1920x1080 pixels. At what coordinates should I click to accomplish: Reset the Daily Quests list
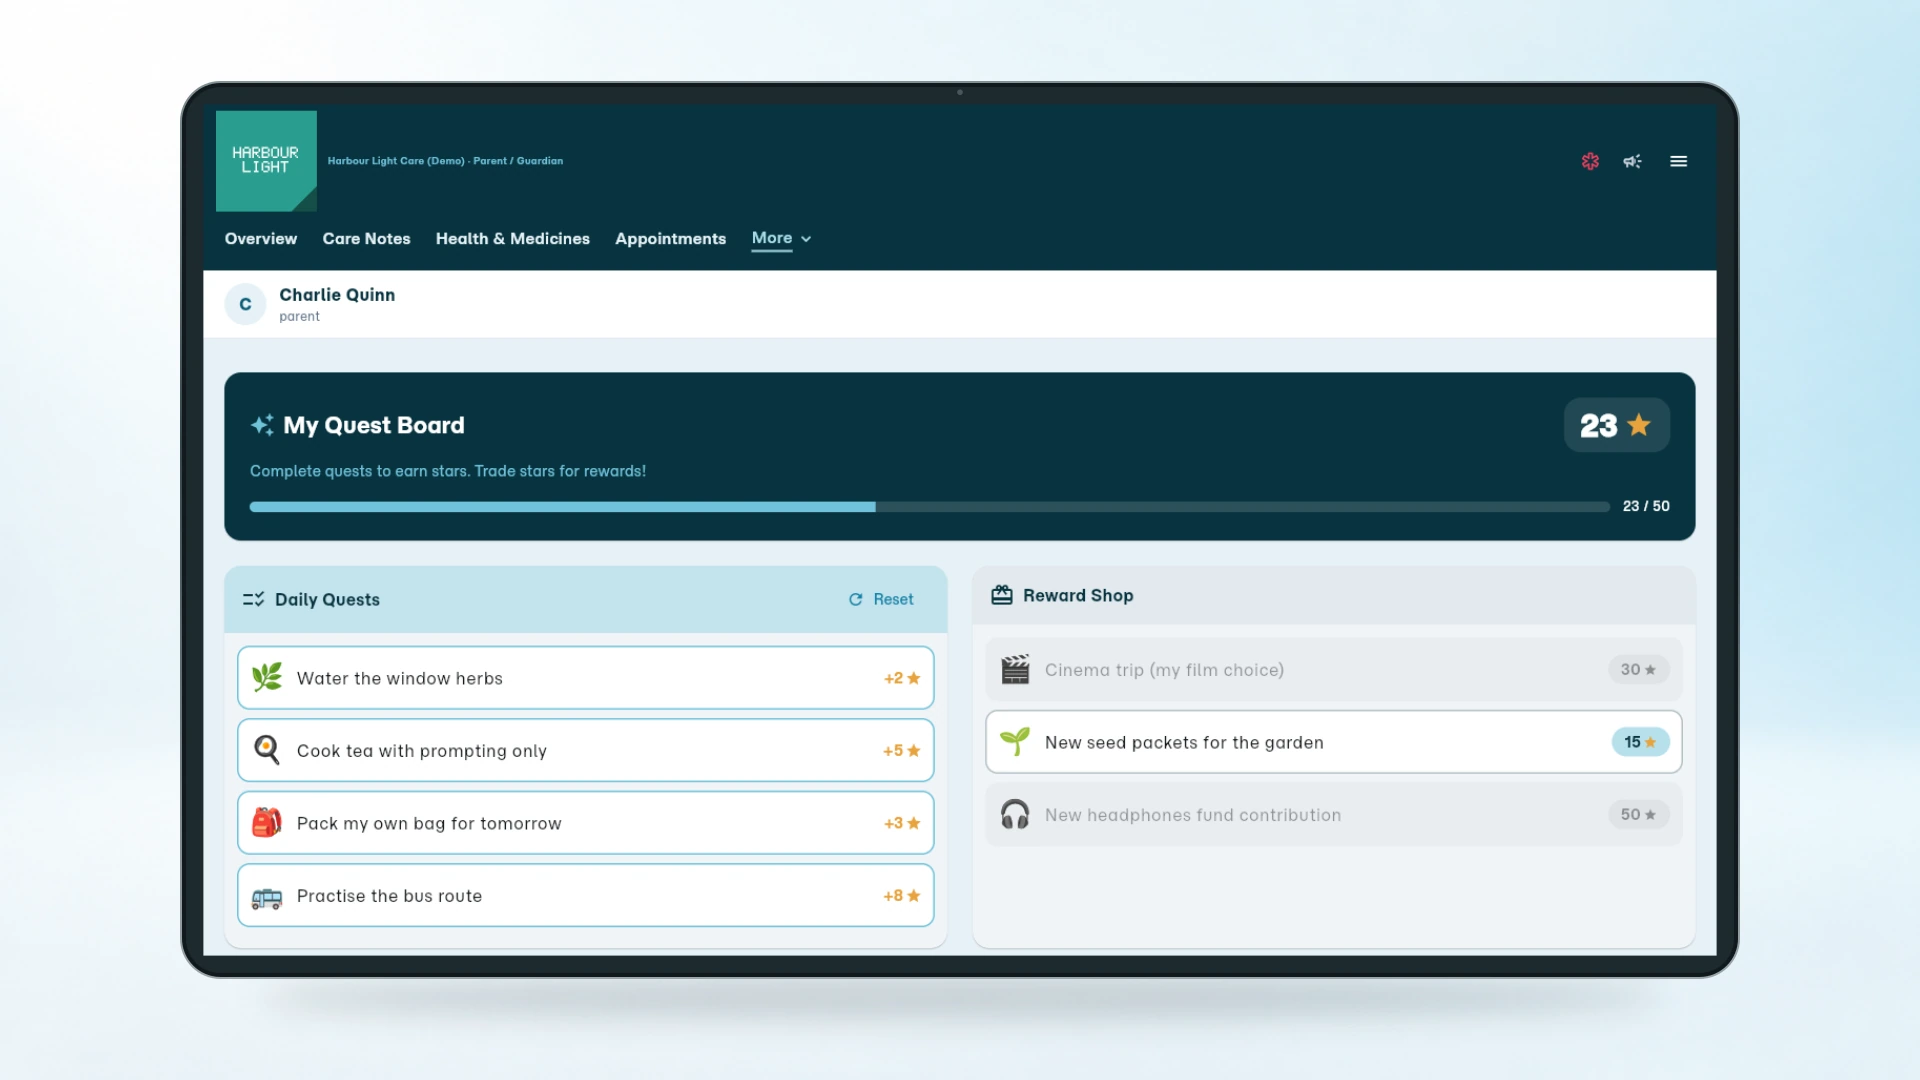(881, 599)
